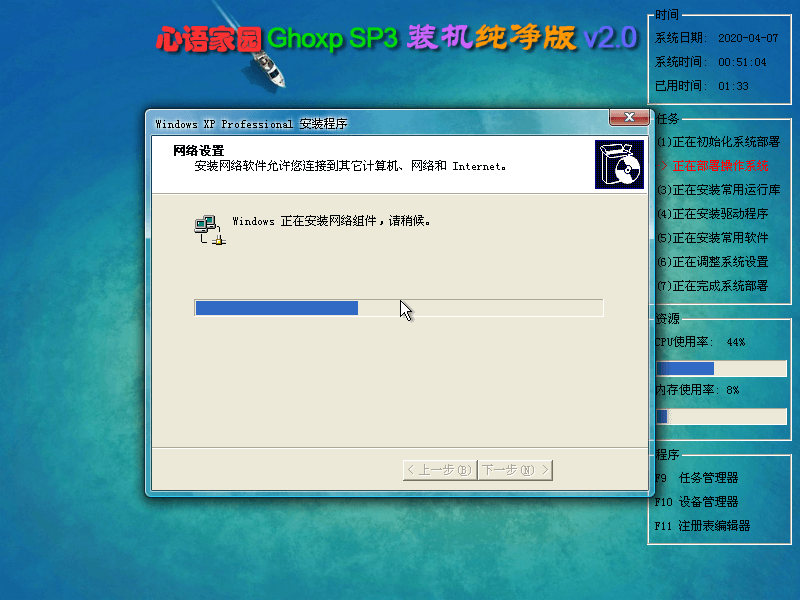800x600 pixels.
Task: Click the 心语家园 Ghoxp SP3 banner title
Action: pyautogui.click(x=397, y=38)
